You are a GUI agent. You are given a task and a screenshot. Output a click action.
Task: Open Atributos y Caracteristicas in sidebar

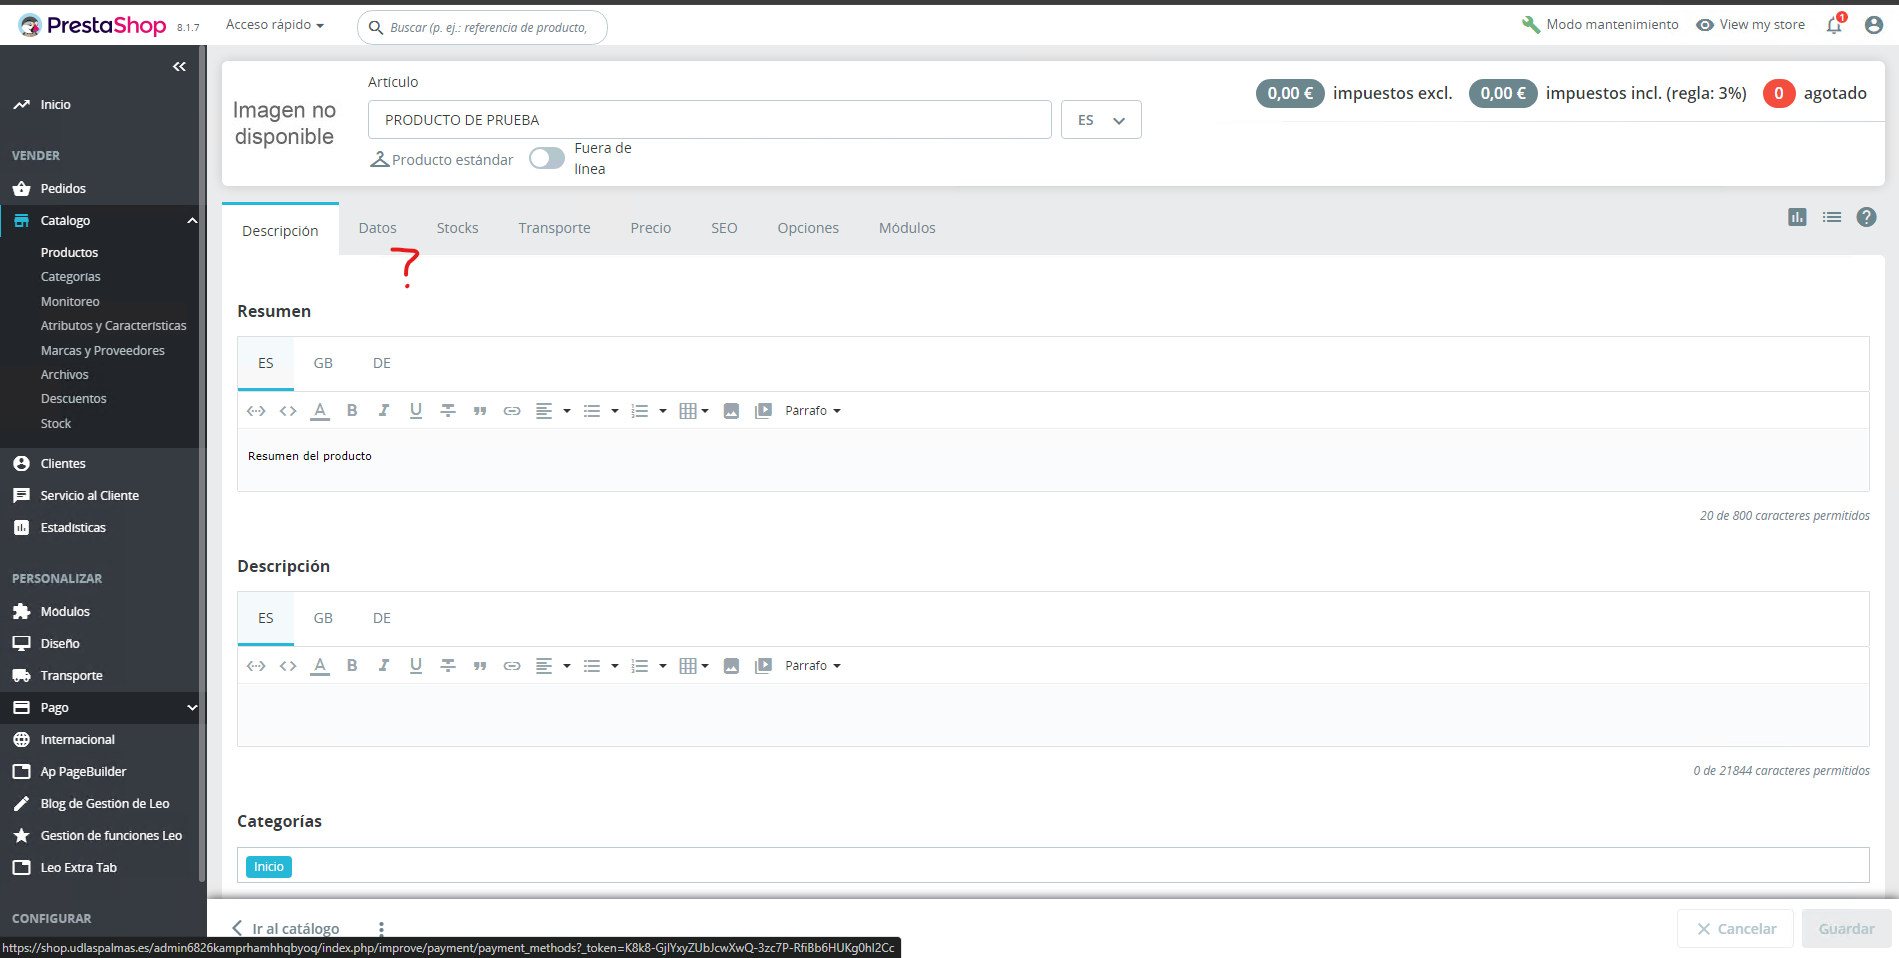click(114, 326)
